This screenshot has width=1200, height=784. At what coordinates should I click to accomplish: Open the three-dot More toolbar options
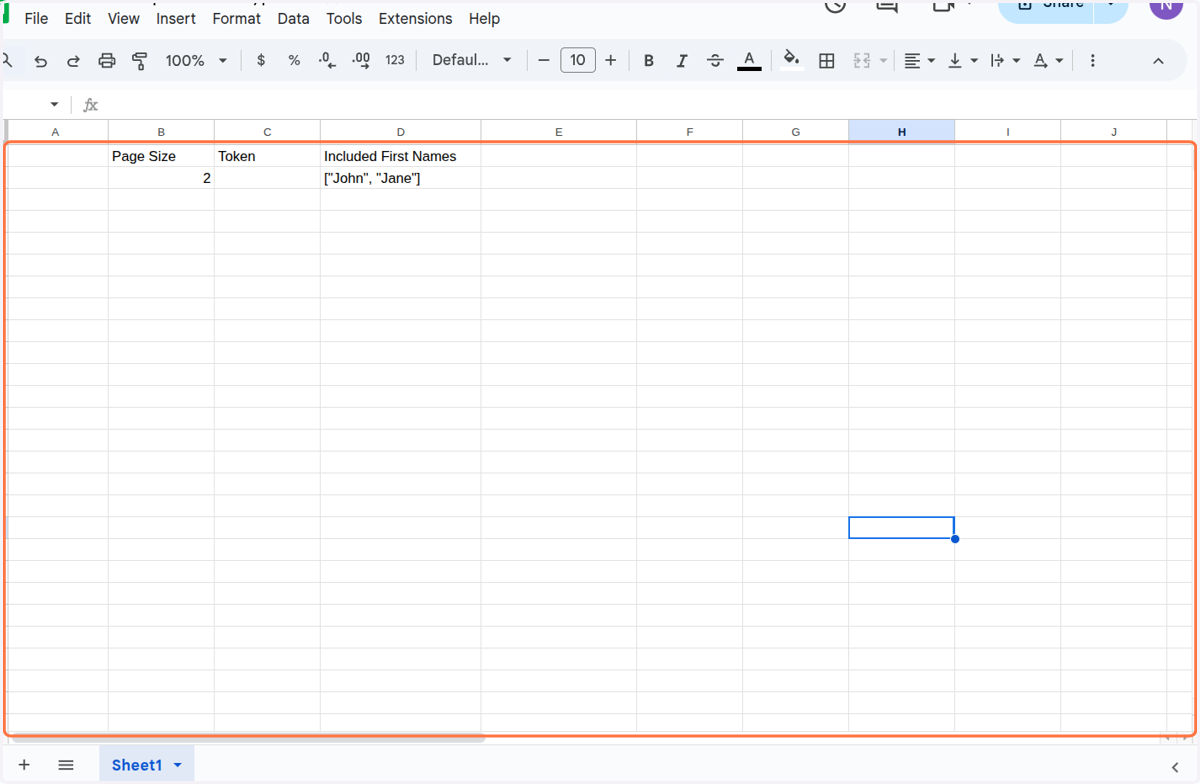coord(1092,61)
